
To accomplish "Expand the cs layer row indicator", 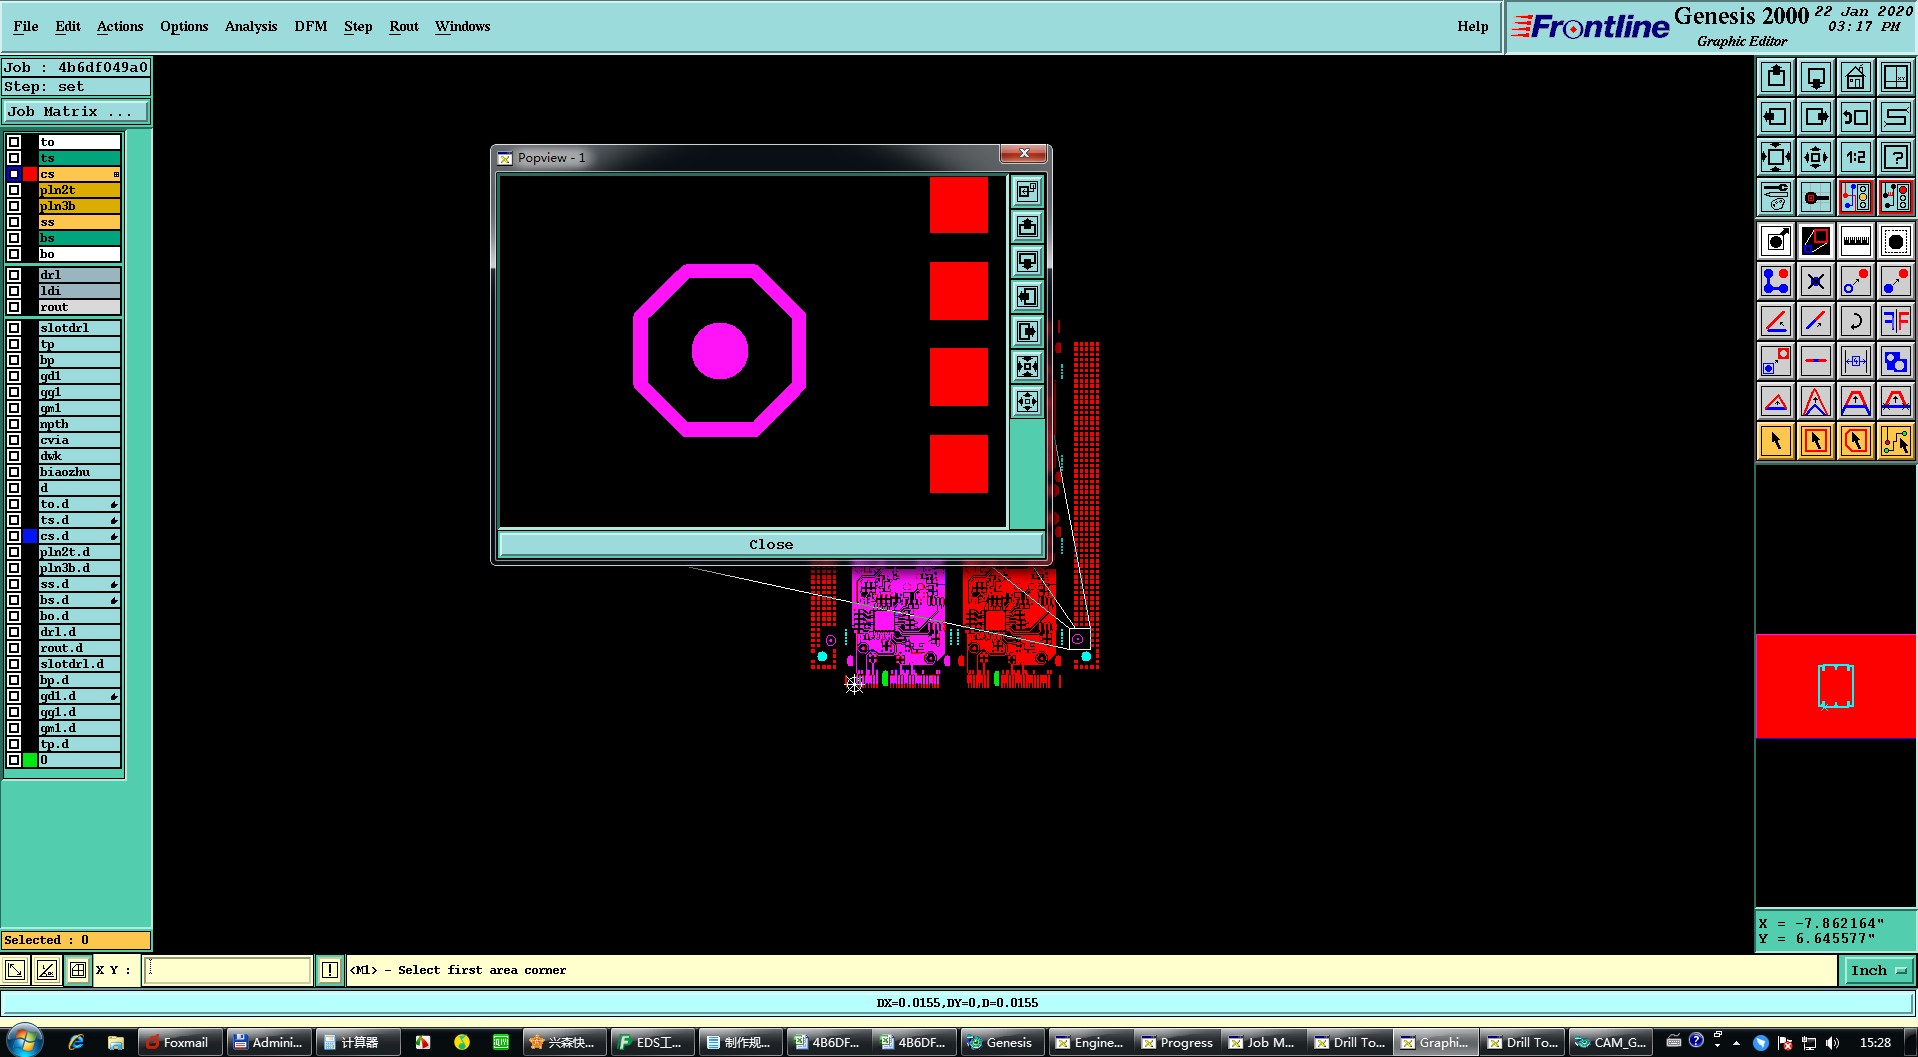I will click(116, 174).
